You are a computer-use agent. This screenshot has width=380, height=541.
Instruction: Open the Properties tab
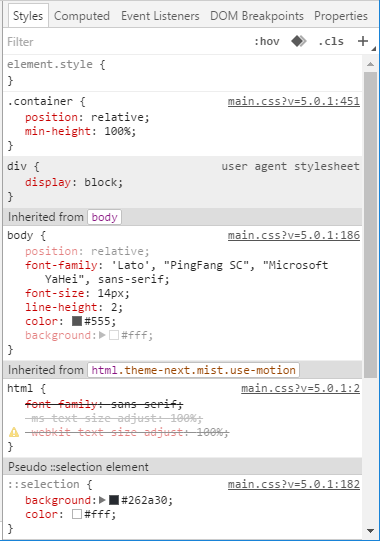(x=341, y=16)
